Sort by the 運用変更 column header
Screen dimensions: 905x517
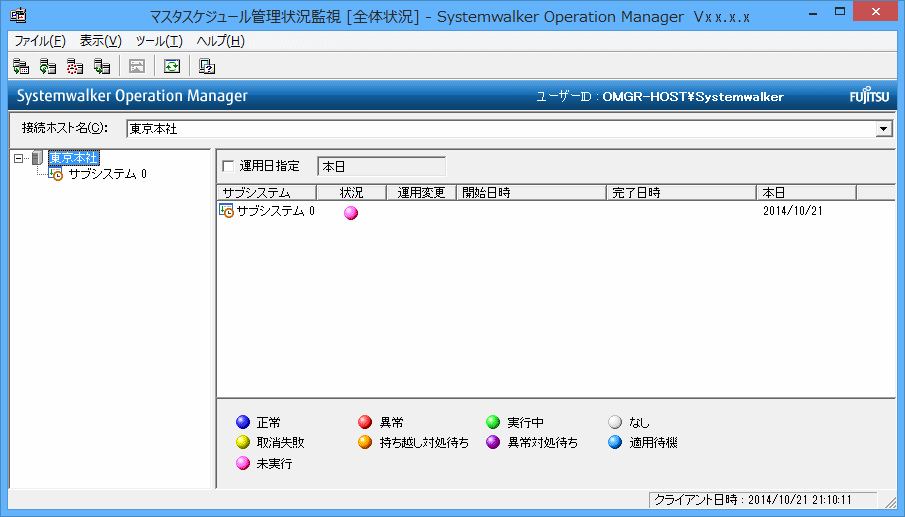(x=421, y=193)
